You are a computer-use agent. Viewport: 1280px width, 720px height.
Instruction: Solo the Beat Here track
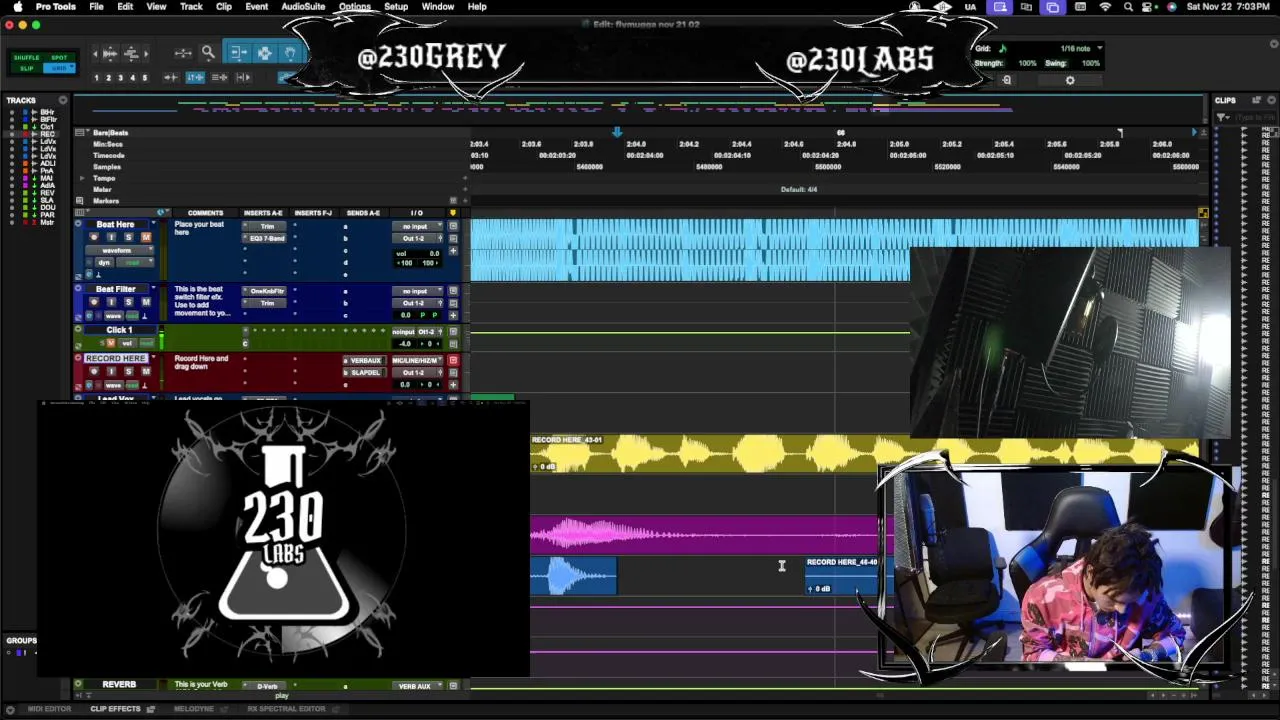coord(128,237)
